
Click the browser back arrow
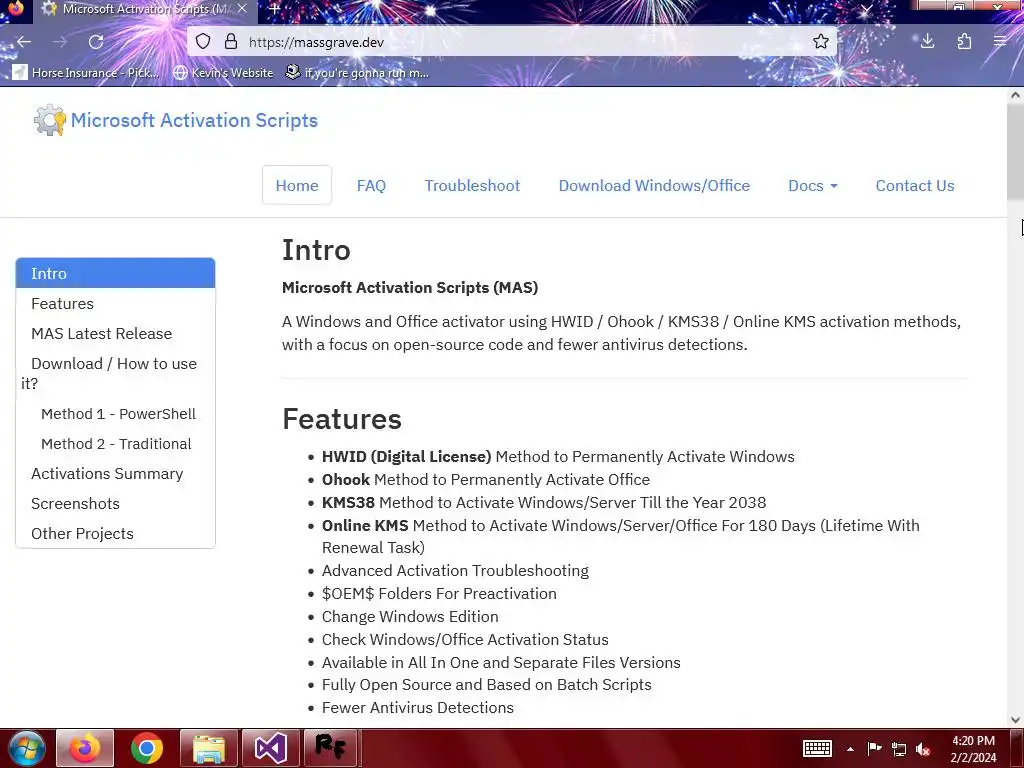(x=24, y=42)
